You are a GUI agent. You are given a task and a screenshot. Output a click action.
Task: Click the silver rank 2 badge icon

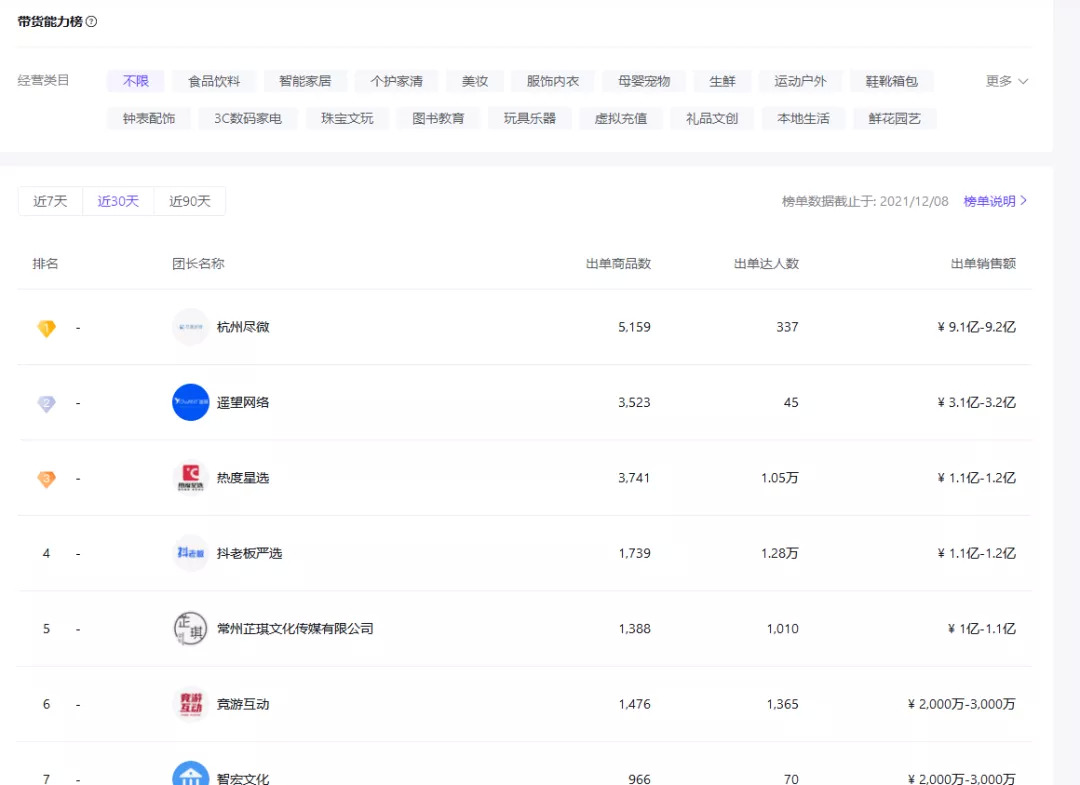point(46,403)
